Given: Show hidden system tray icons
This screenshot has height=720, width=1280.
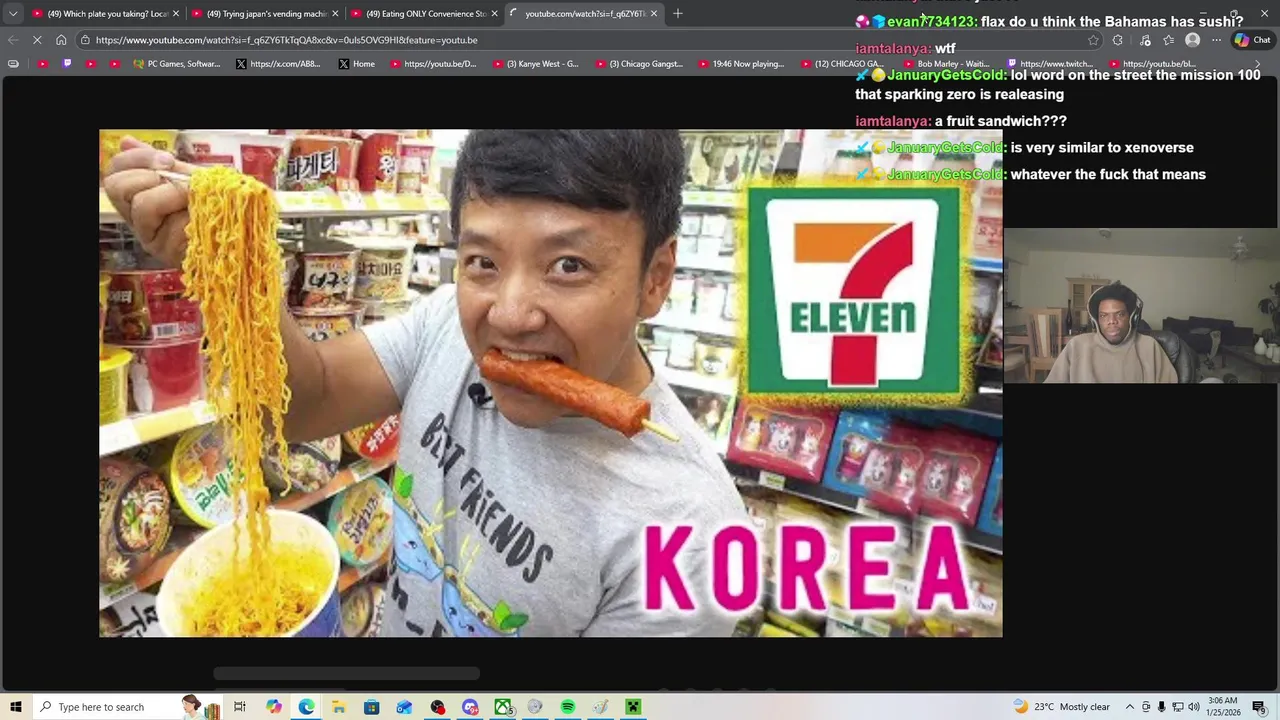Looking at the screenshot, I should pyautogui.click(x=1130, y=707).
